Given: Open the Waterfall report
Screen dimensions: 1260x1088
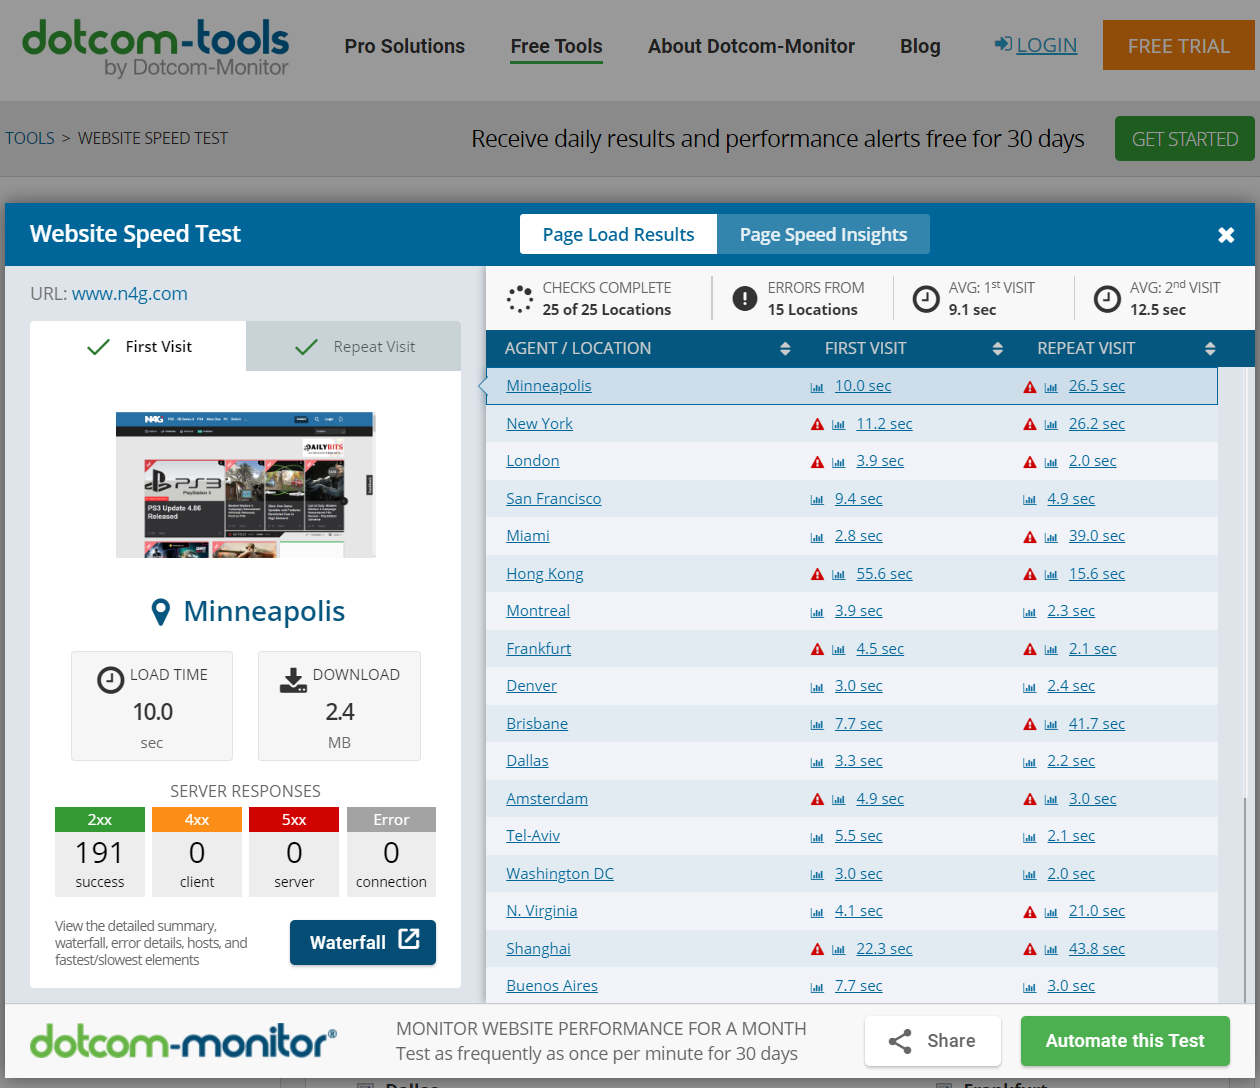Looking at the screenshot, I should (363, 942).
